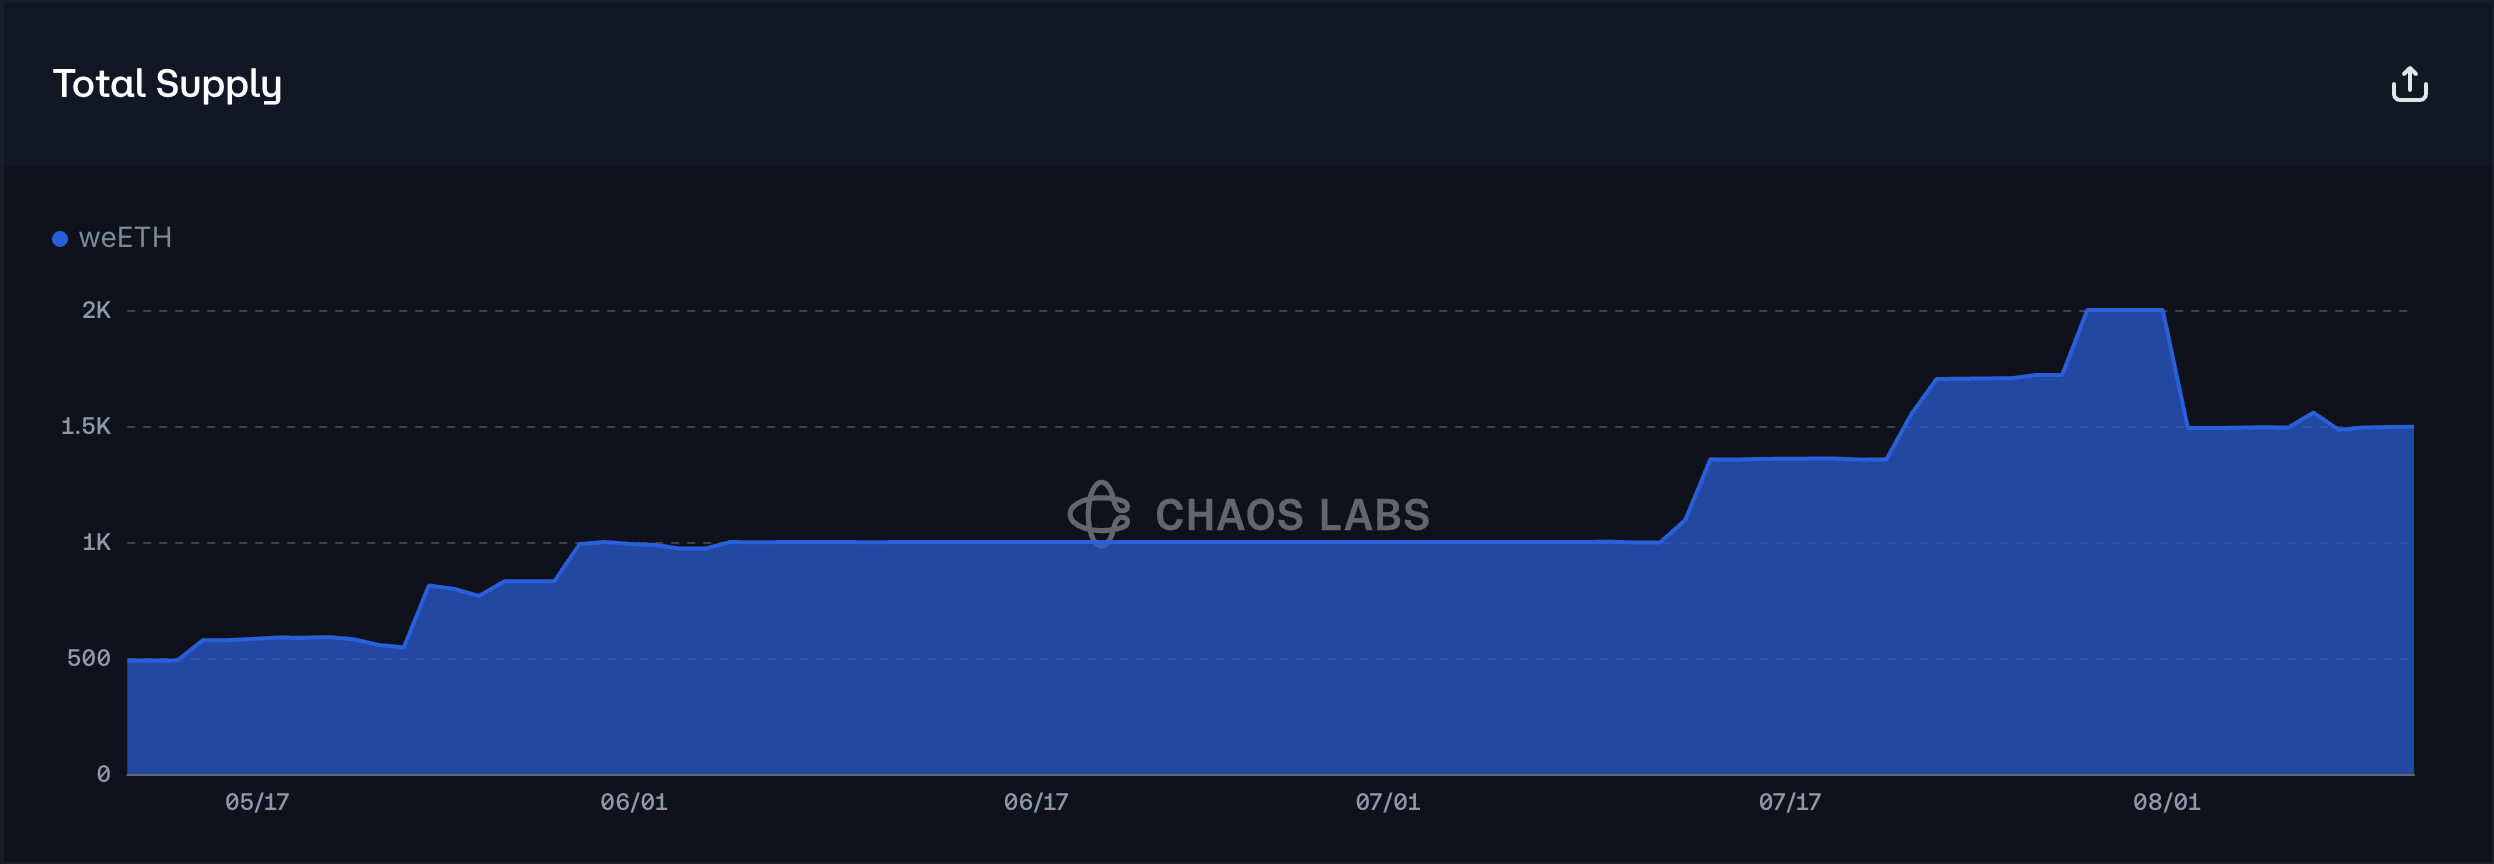Image resolution: width=2494 pixels, height=864 pixels.
Task: Click the small spike after the 08/01 drop
Action: tap(2313, 413)
